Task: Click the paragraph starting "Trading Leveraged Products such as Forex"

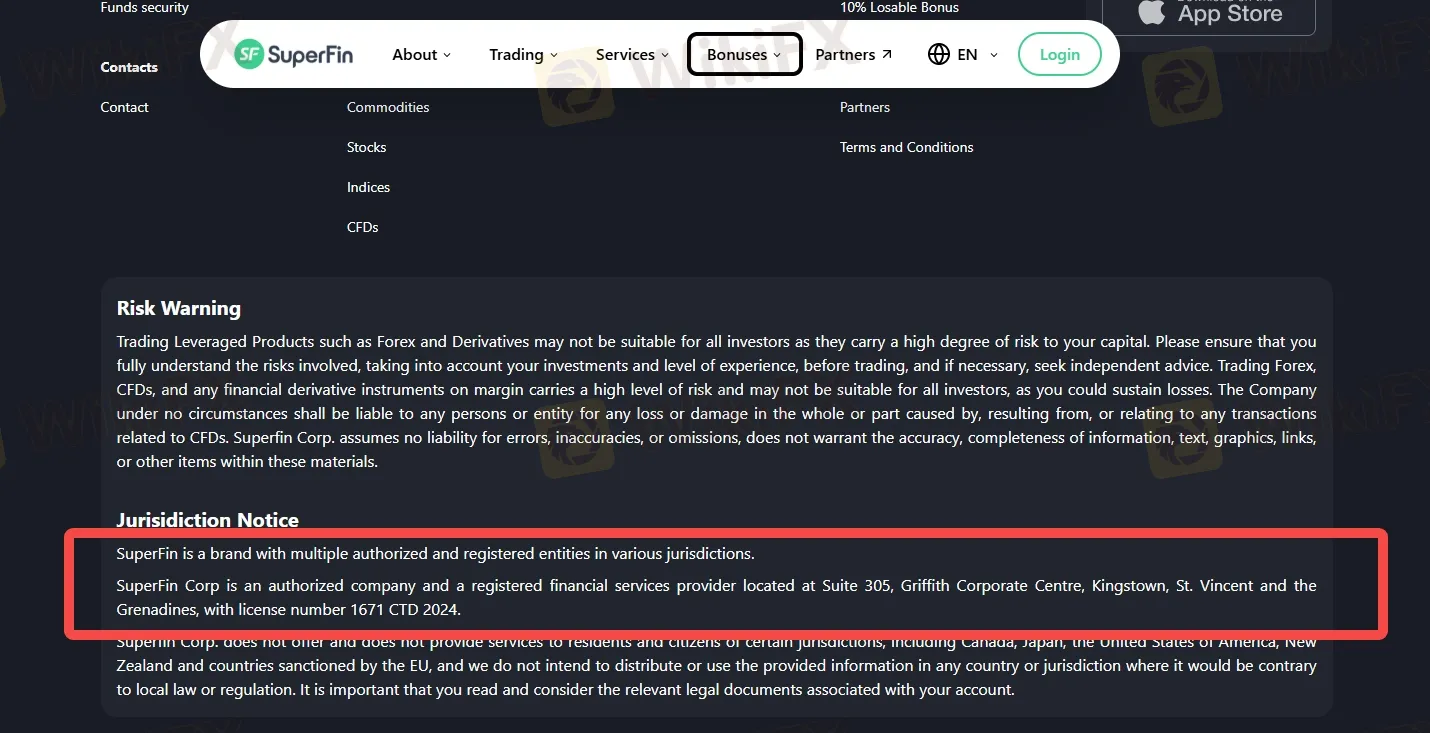Action: point(716,402)
